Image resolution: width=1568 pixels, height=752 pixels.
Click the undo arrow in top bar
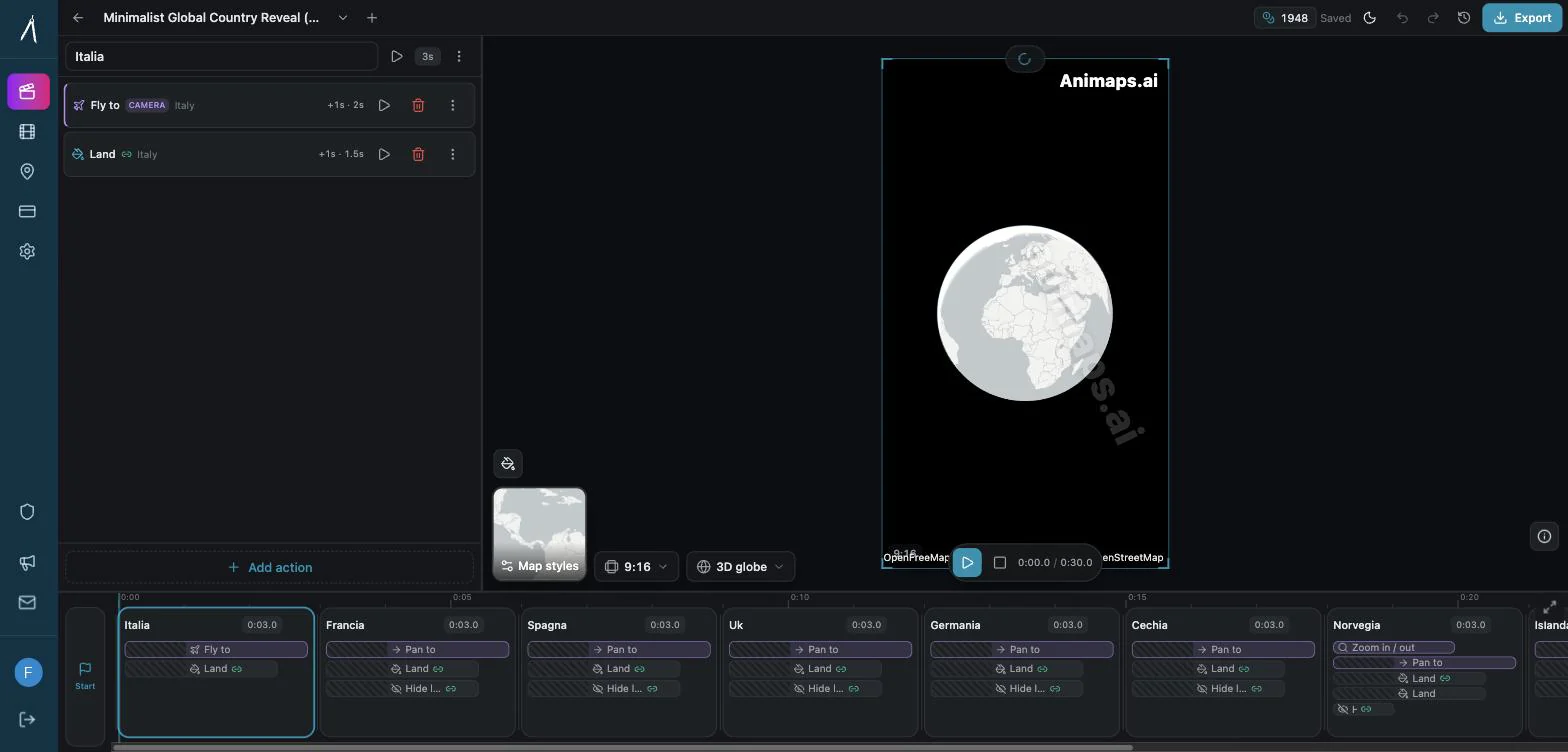1402,17
